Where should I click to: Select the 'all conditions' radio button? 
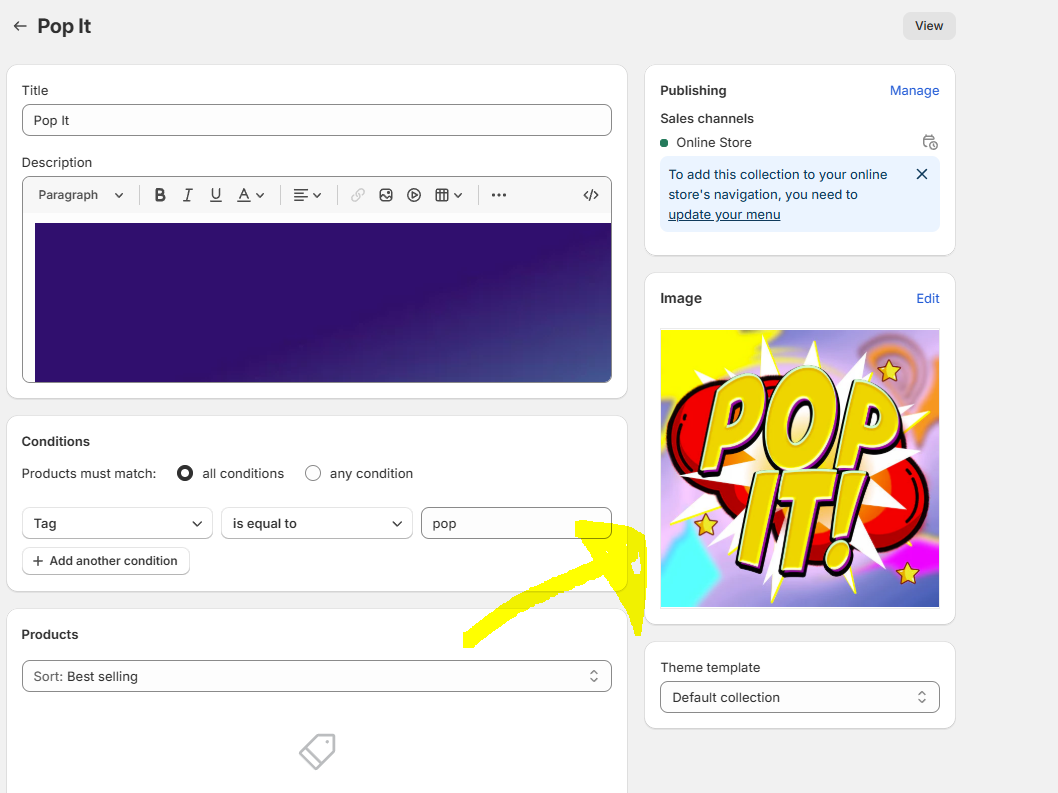pyautogui.click(x=185, y=473)
